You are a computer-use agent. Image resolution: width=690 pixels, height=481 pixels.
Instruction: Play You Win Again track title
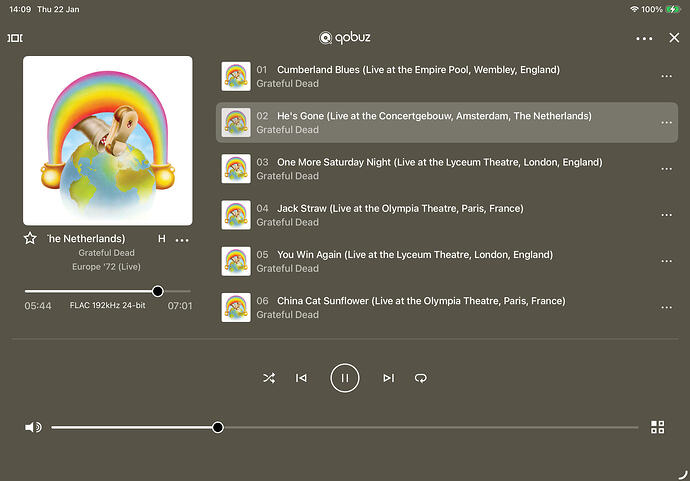click(415, 254)
